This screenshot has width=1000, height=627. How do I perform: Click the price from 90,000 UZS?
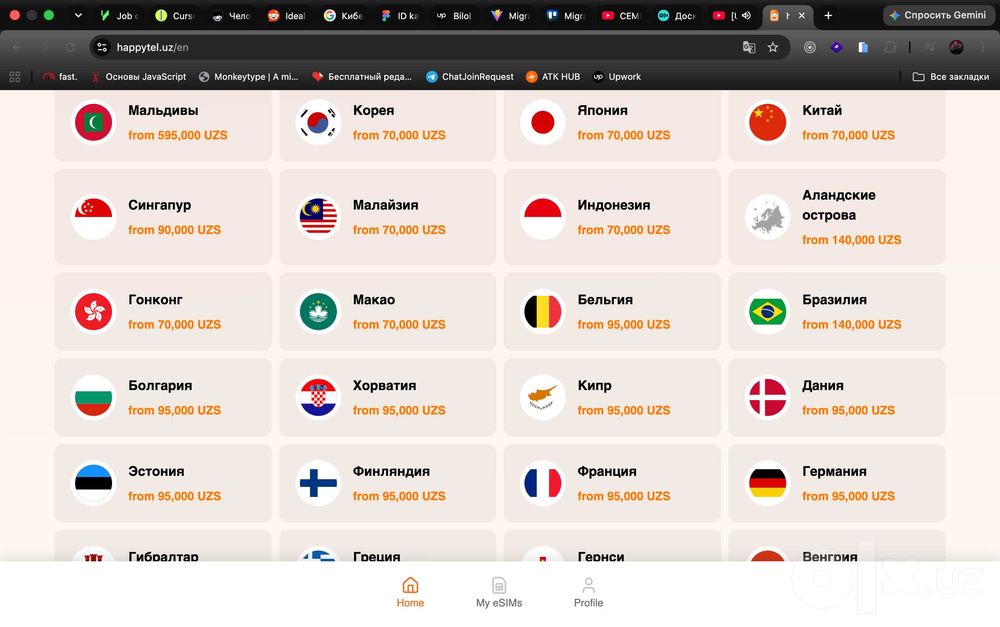175,230
